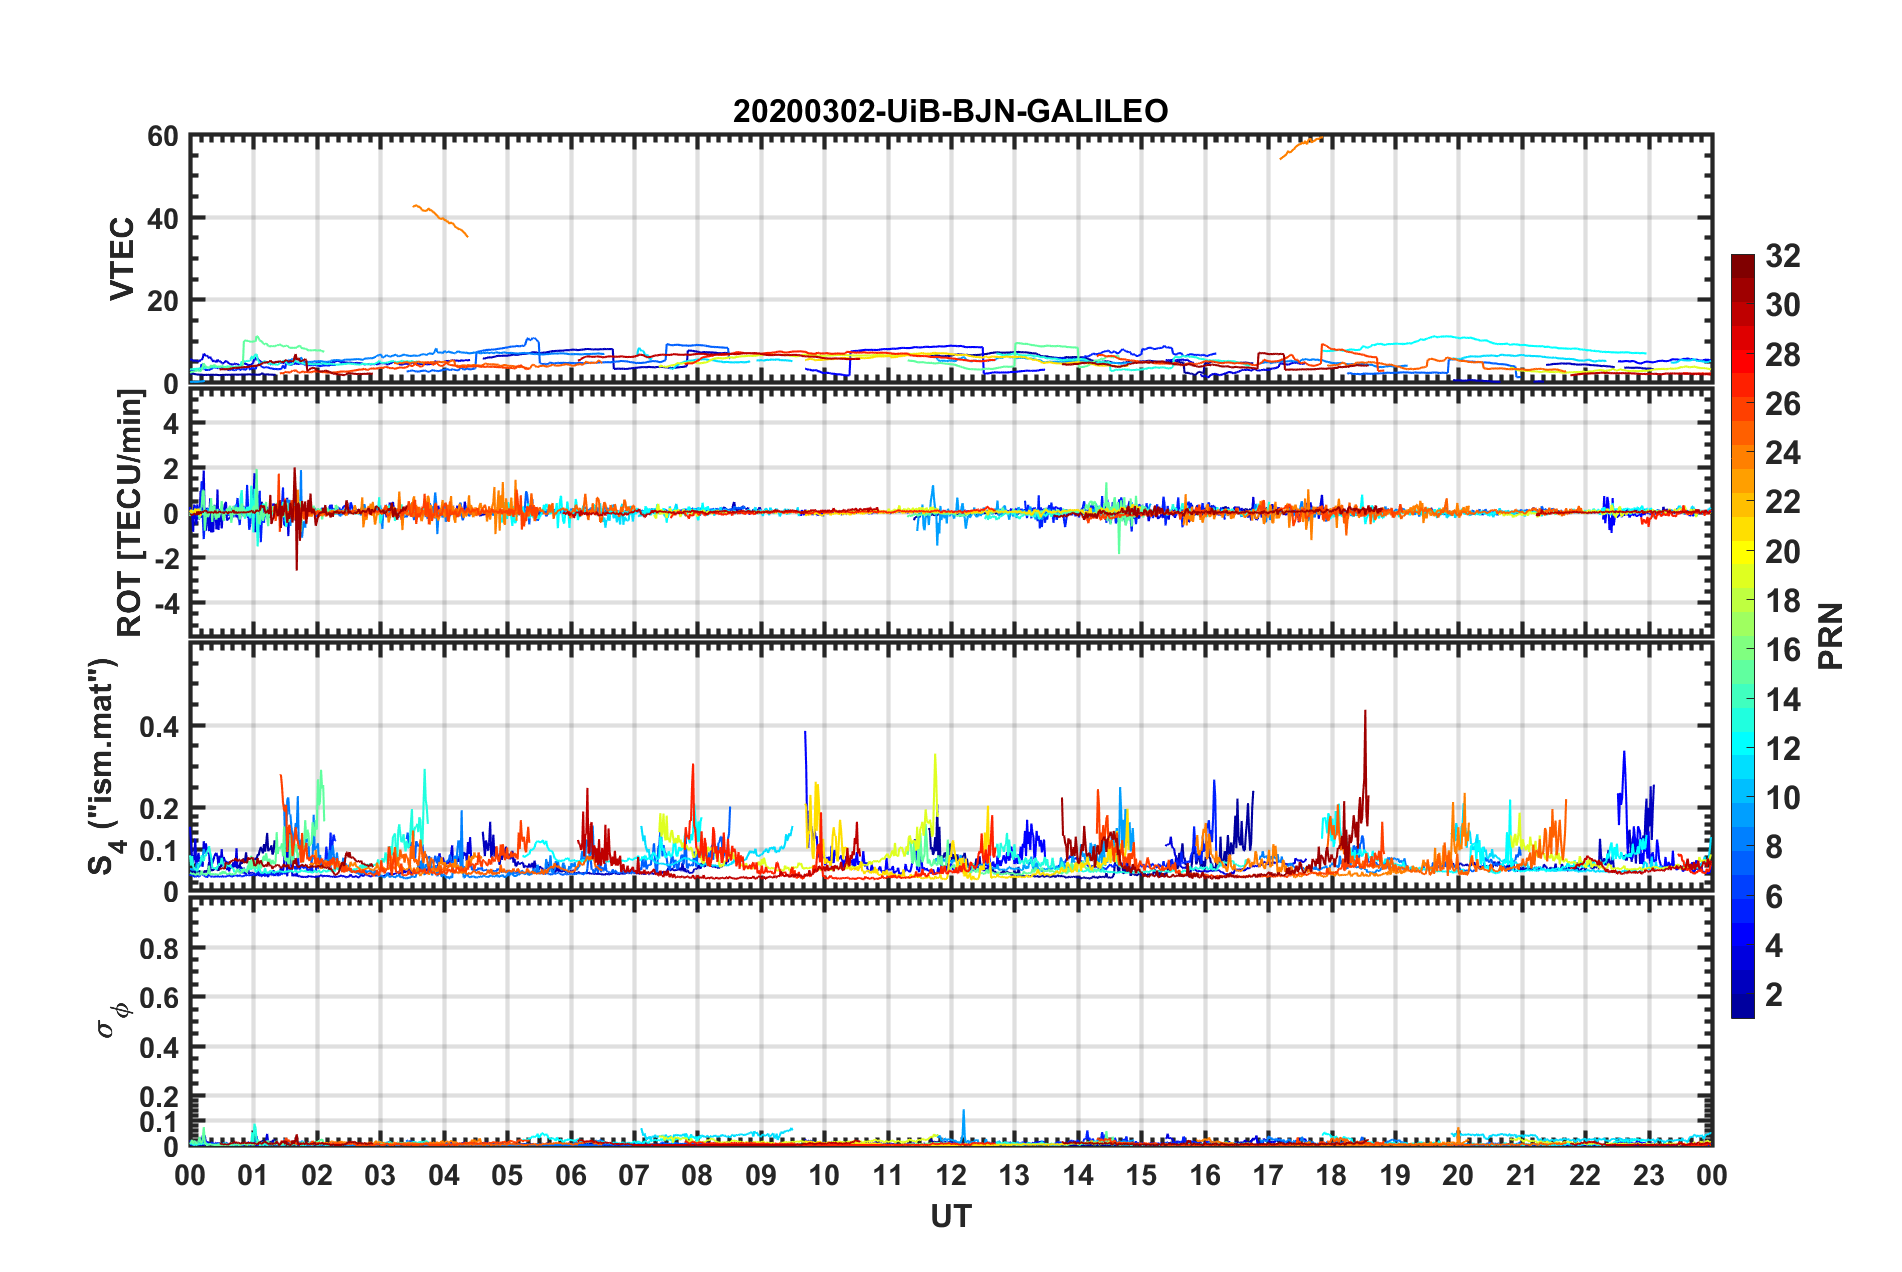
Task: Select colorbar tick label 10
Action: [x=1783, y=798]
